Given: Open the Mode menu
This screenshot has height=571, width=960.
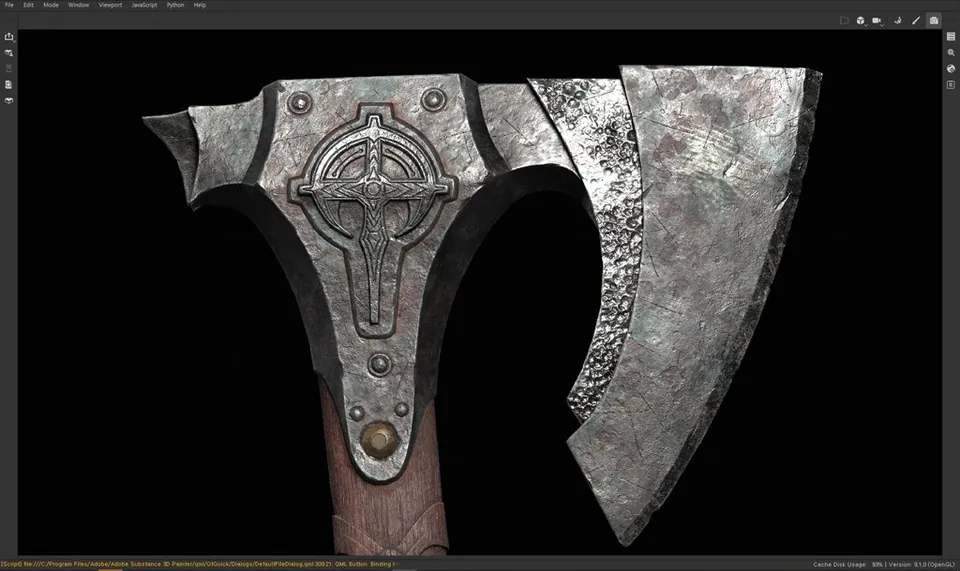Looking at the screenshot, I should click(51, 5).
